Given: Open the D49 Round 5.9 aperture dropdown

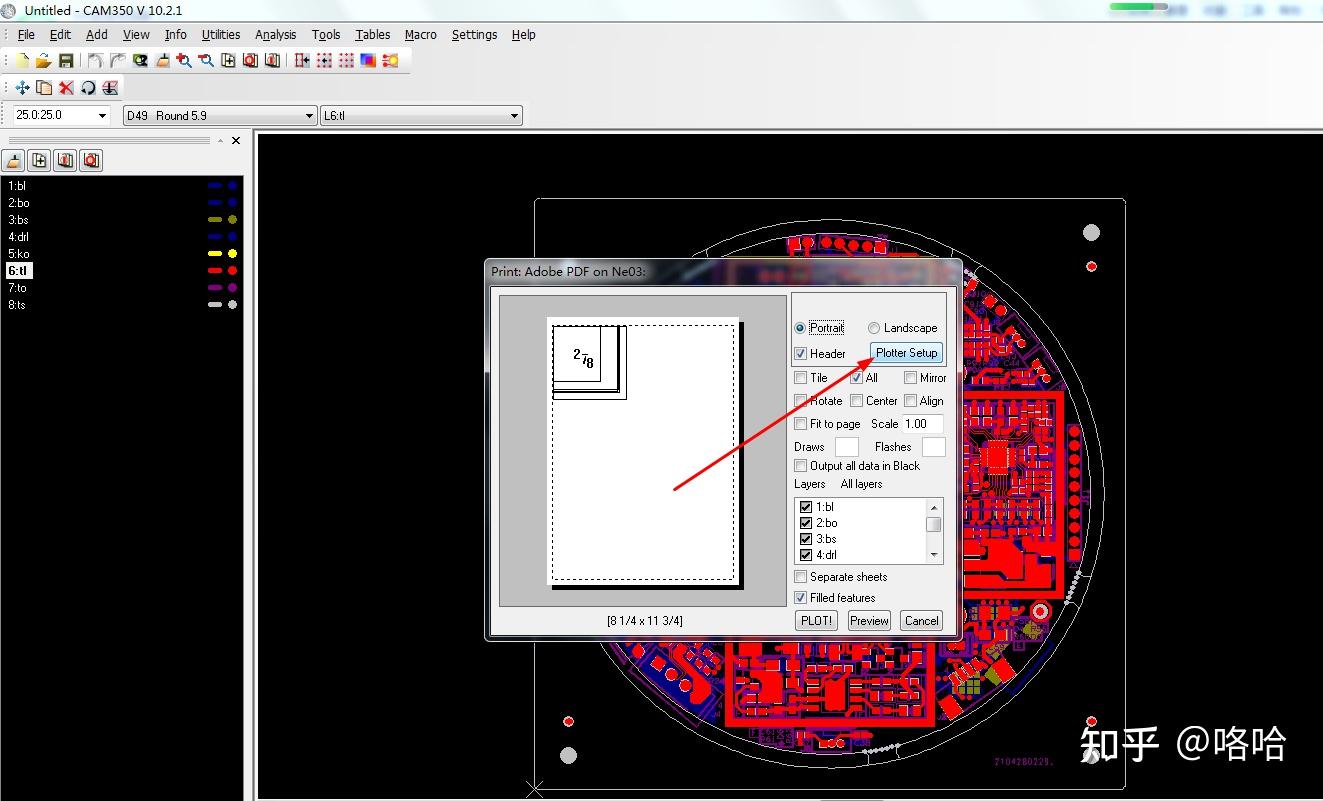Looking at the screenshot, I should 309,116.
